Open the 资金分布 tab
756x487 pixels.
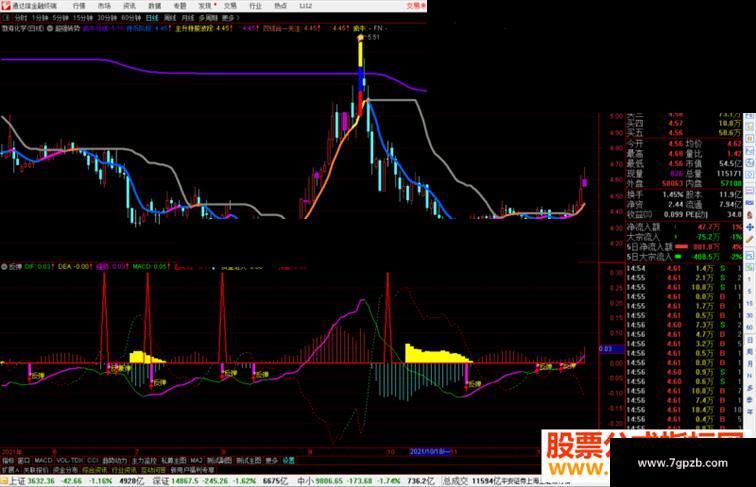65,470
